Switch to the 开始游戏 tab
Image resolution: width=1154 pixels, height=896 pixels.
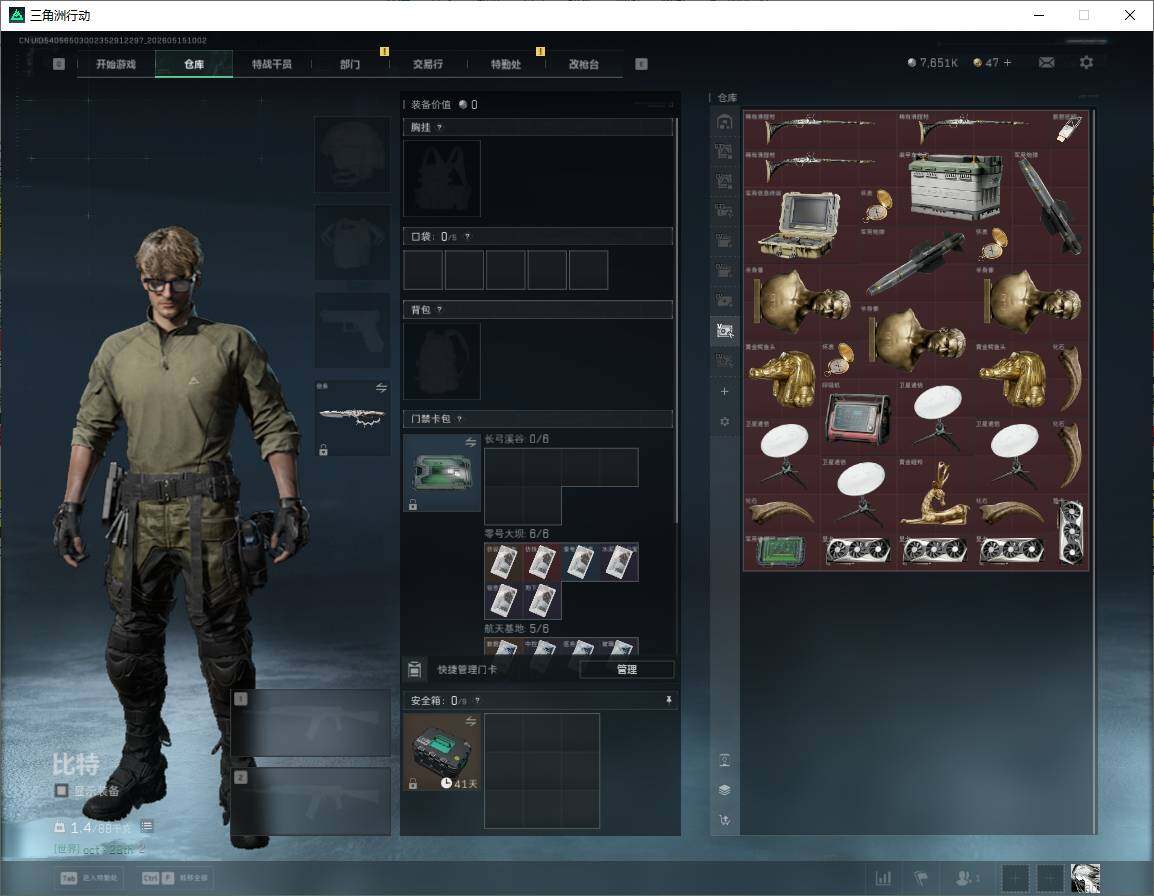click(x=116, y=64)
